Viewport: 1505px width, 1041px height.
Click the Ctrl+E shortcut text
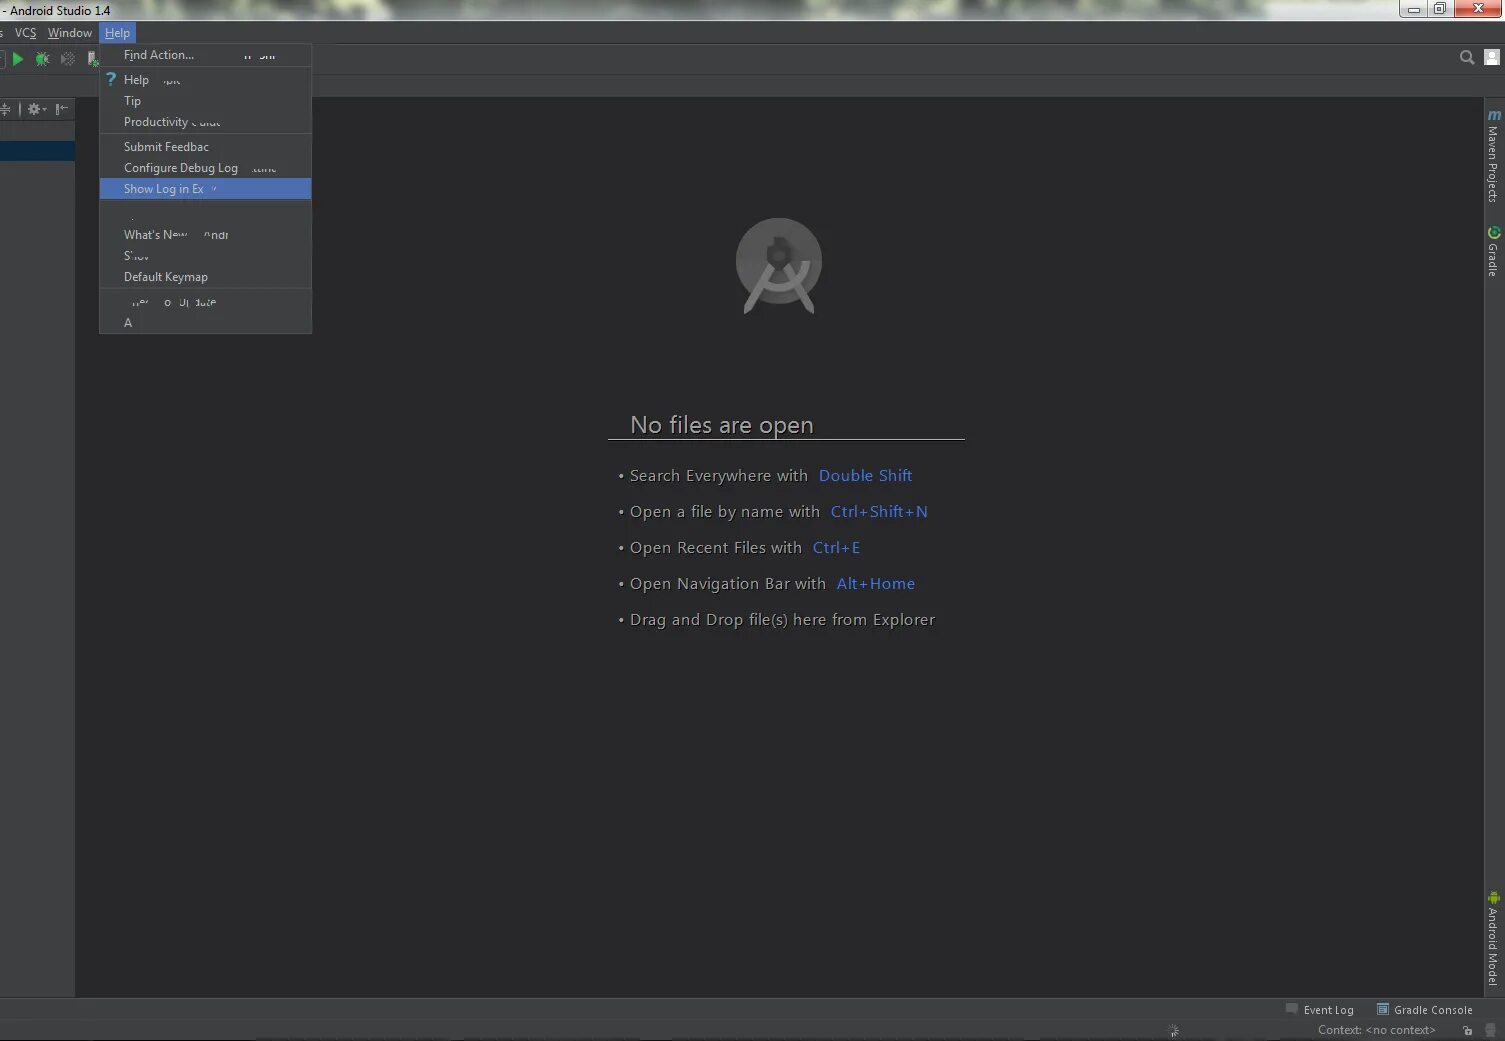pos(836,548)
